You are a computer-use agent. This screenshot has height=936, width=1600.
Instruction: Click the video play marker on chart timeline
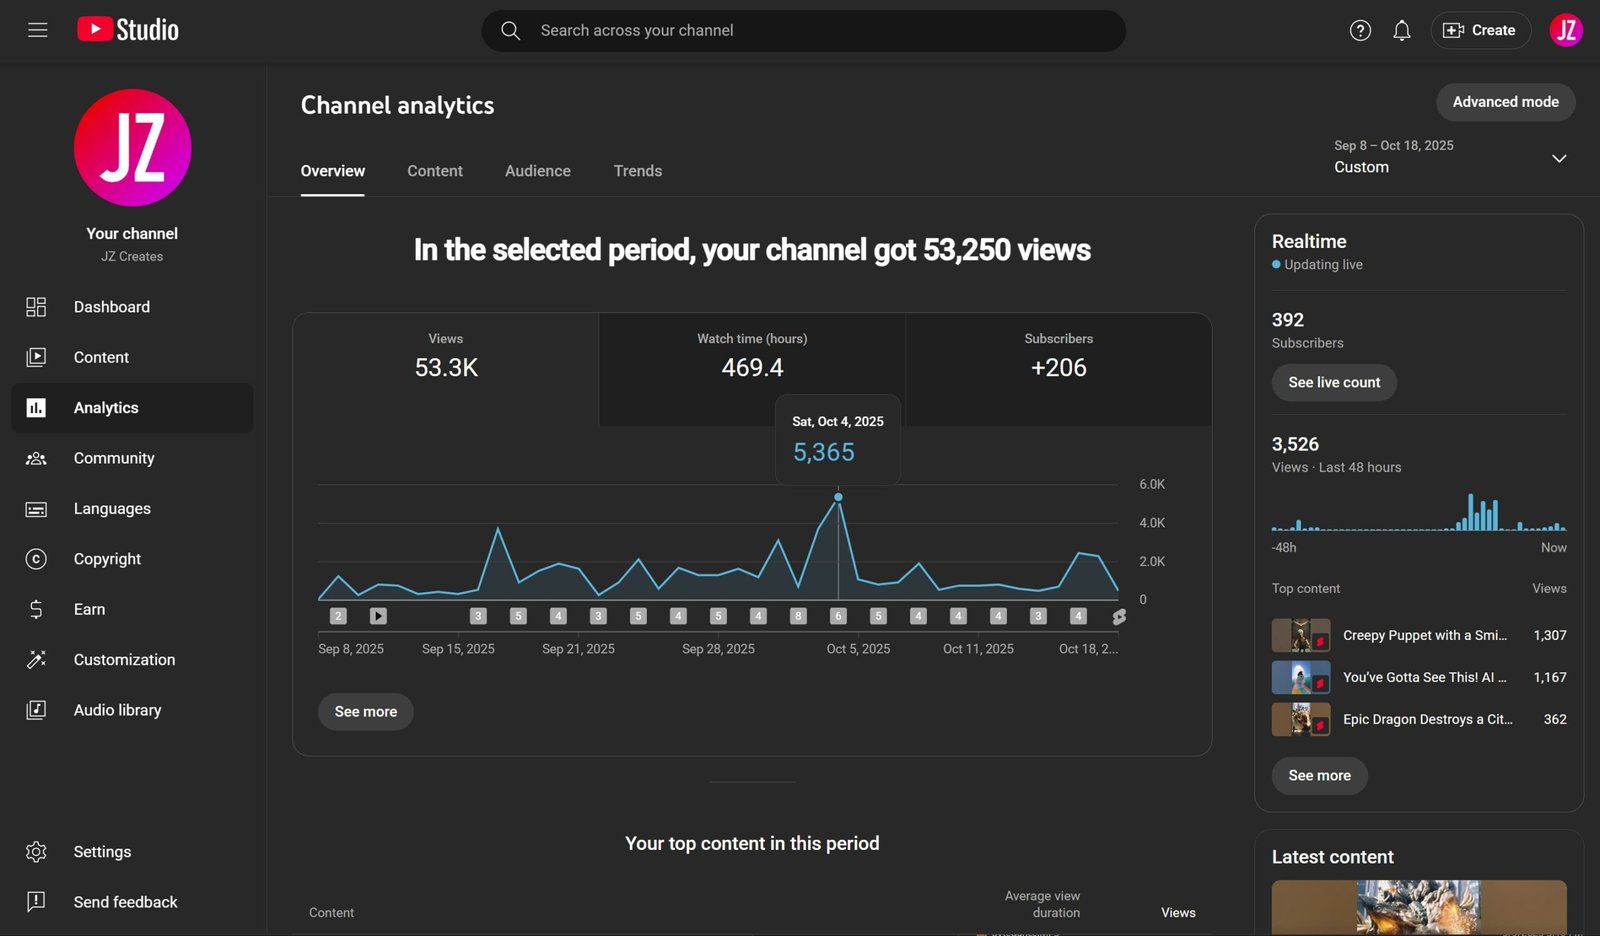point(378,616)
